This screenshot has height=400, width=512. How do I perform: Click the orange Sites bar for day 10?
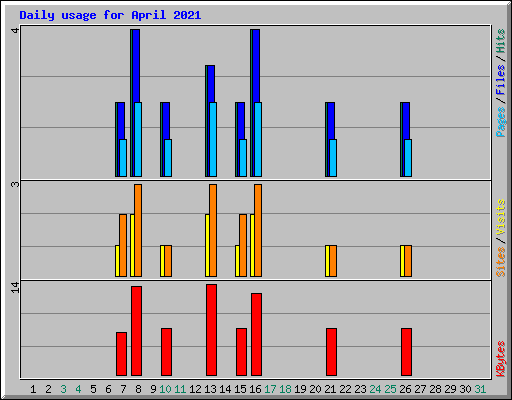tap(168, 261)
